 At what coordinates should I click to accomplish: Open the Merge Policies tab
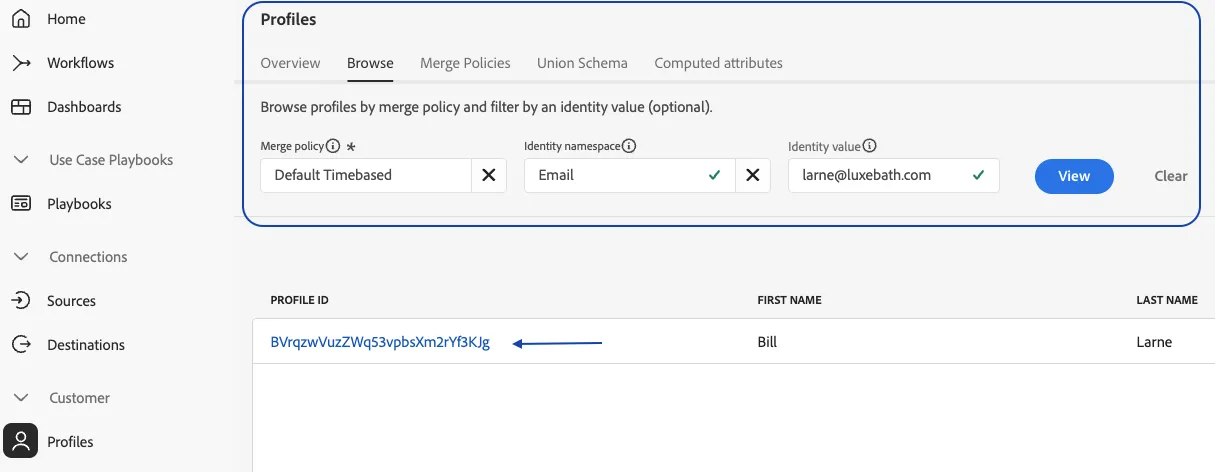(465, 63)
